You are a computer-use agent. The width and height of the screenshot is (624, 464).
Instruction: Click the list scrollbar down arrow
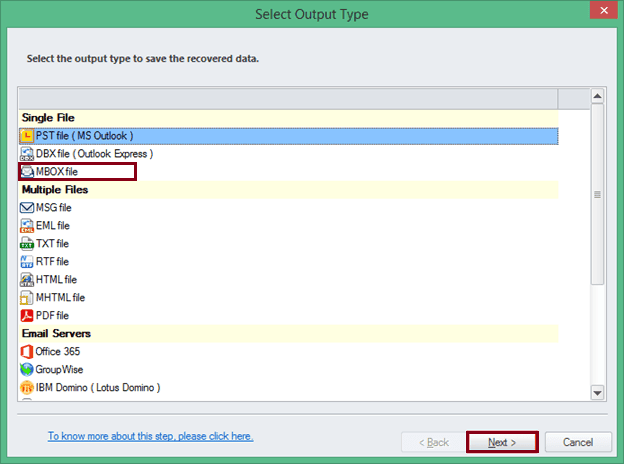[x=597, y=393]
